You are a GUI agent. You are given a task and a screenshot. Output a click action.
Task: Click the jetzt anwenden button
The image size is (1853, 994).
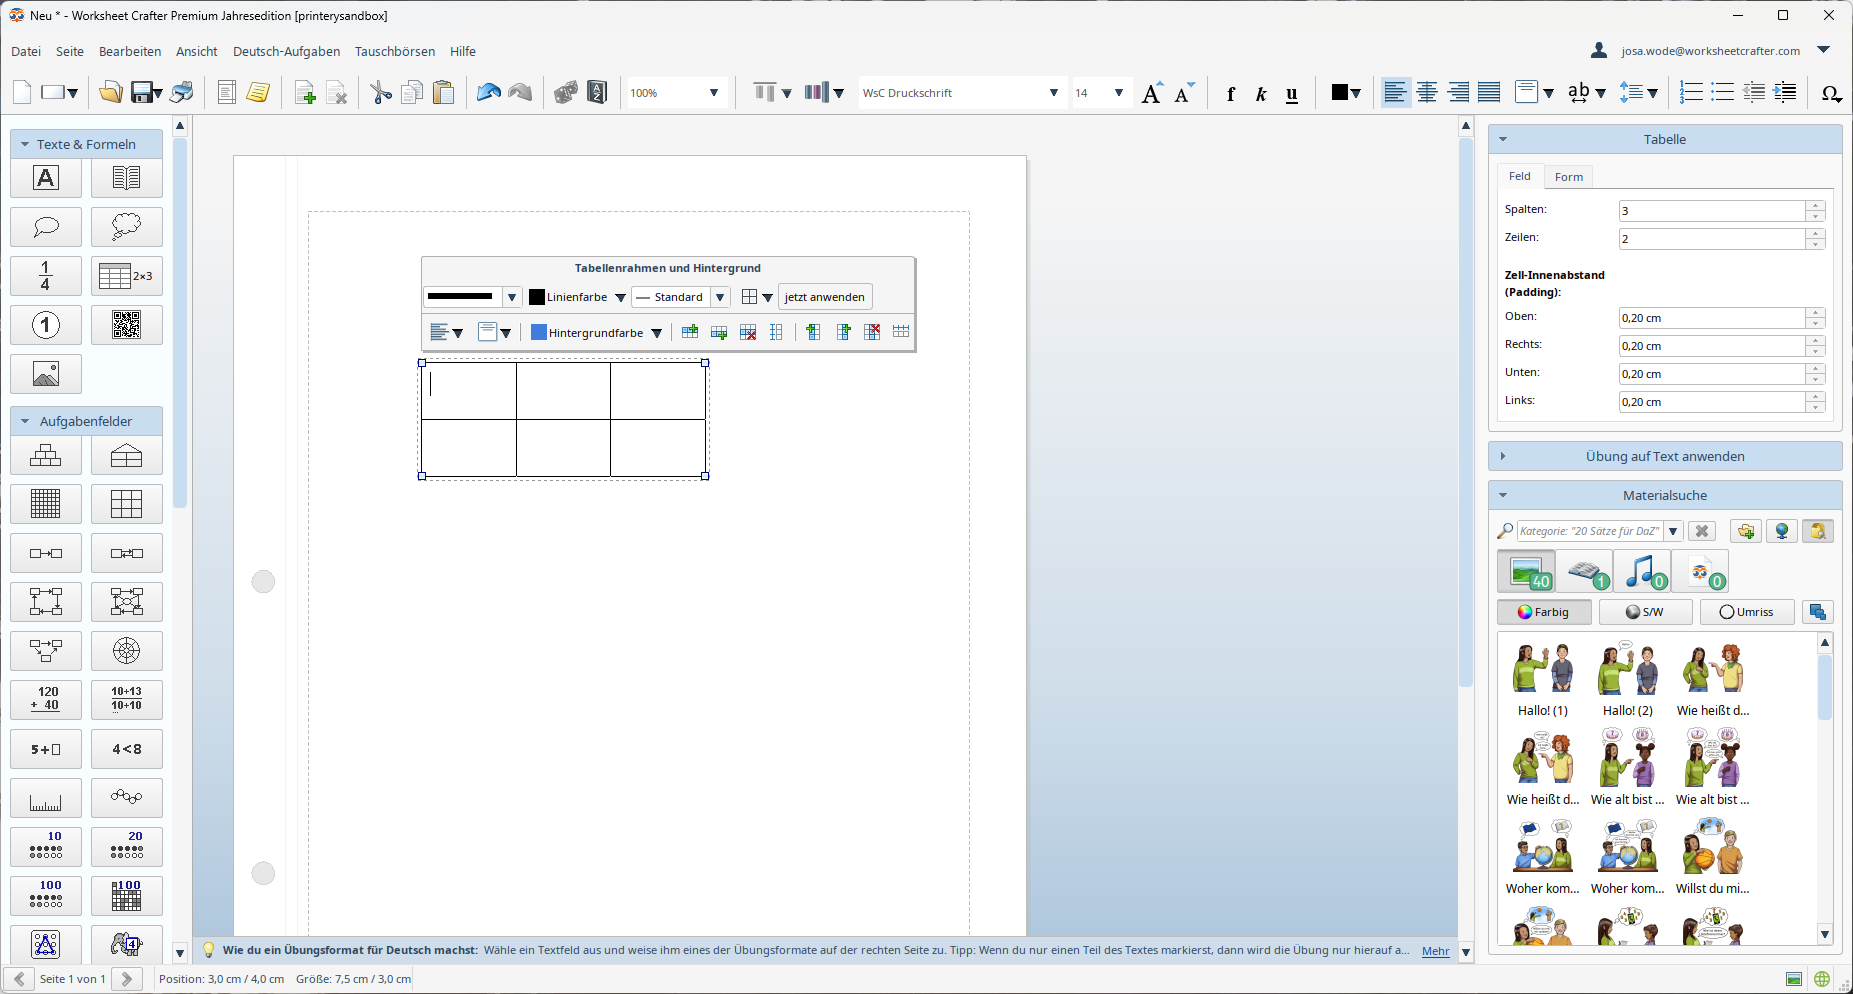pos(824,297)
